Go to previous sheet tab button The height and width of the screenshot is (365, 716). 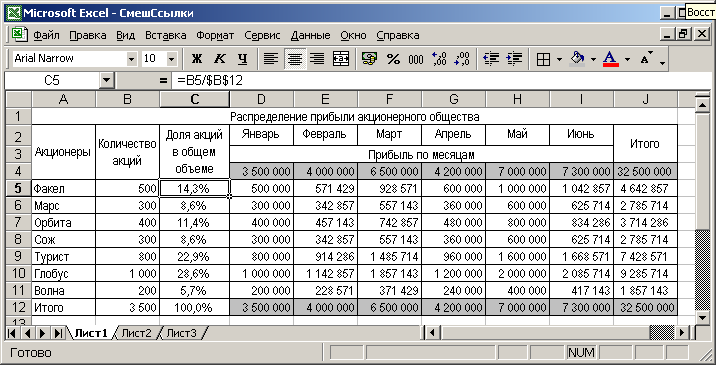pyautogui.click(x=27, y=333)
